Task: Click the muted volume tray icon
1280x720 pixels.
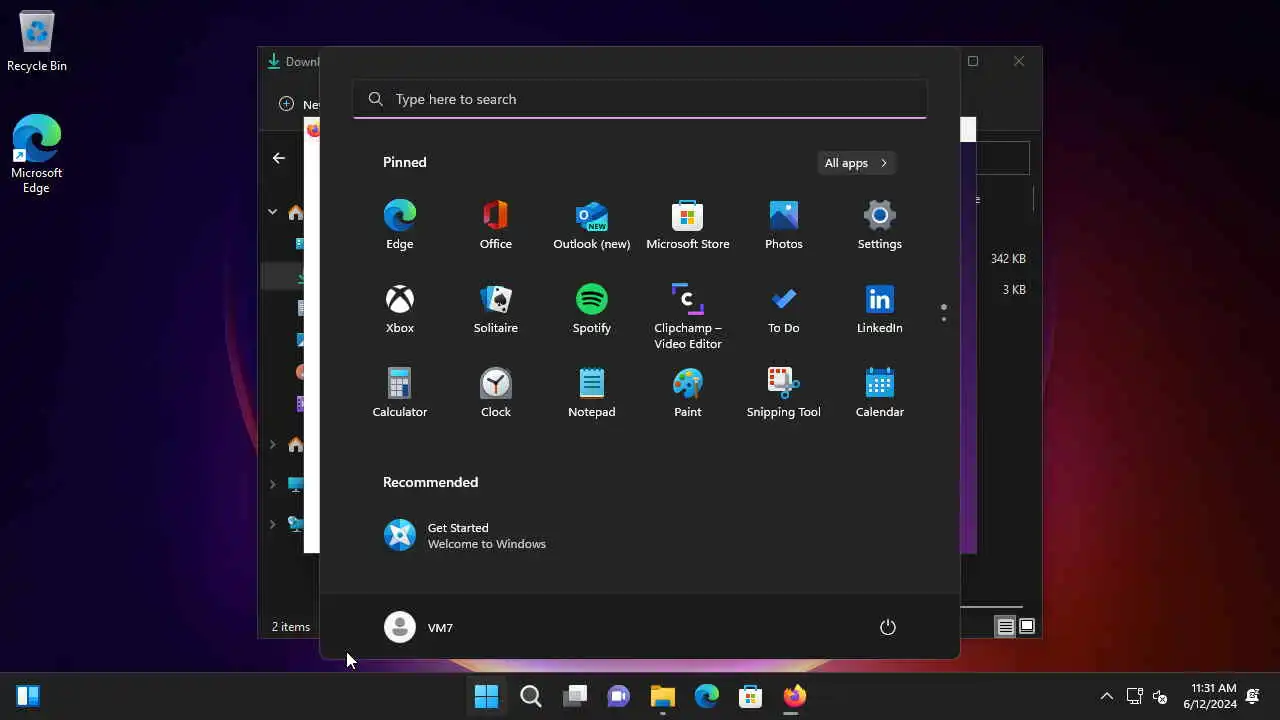Action: click(x=1160, y=696)
